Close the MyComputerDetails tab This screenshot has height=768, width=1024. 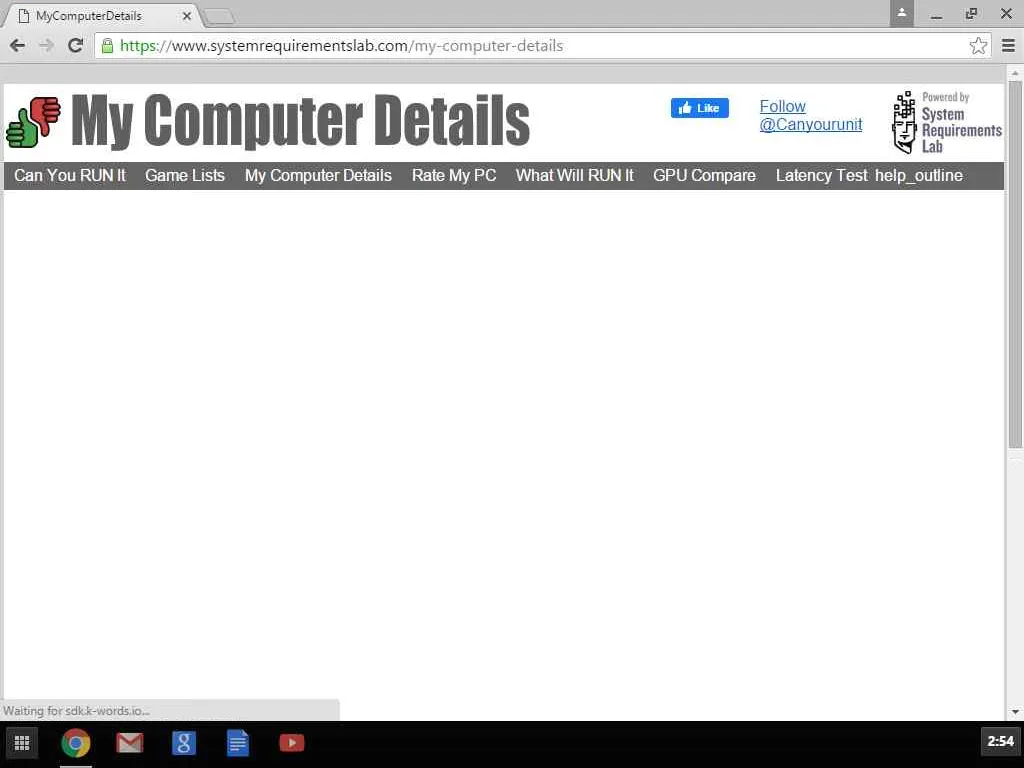(x=187, y=16)
